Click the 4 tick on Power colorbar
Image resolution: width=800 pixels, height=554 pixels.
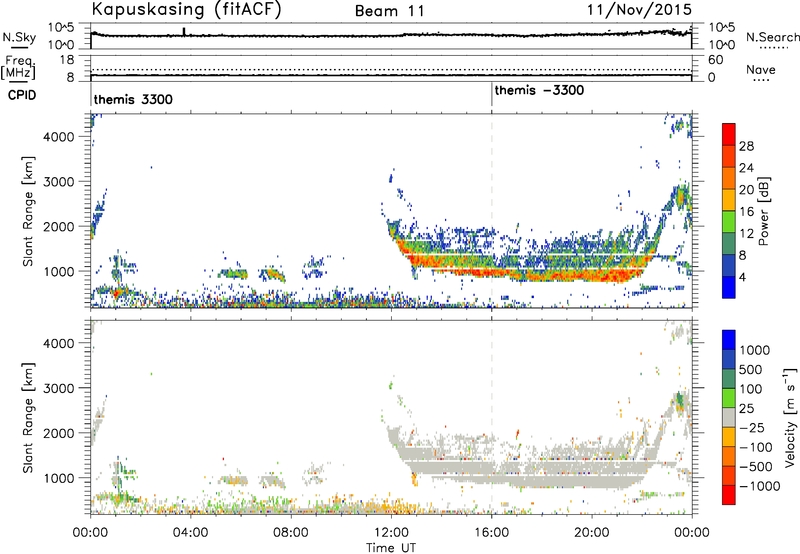point(743,277)
